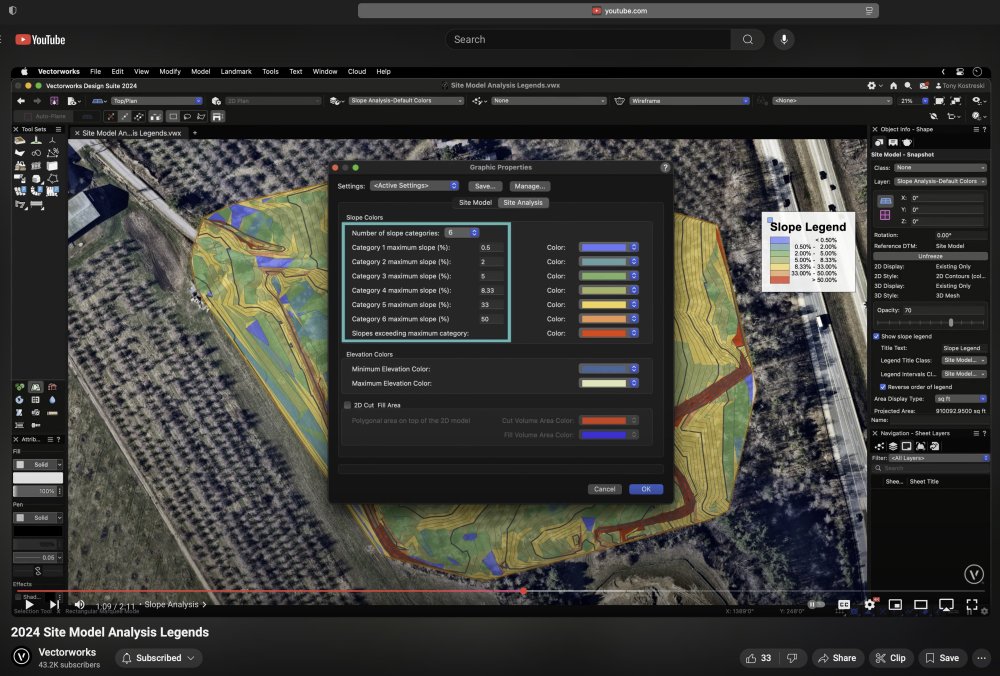Click the dislike thumbs down icon
Screen dimensions: 1000x676
pos(791,658)
